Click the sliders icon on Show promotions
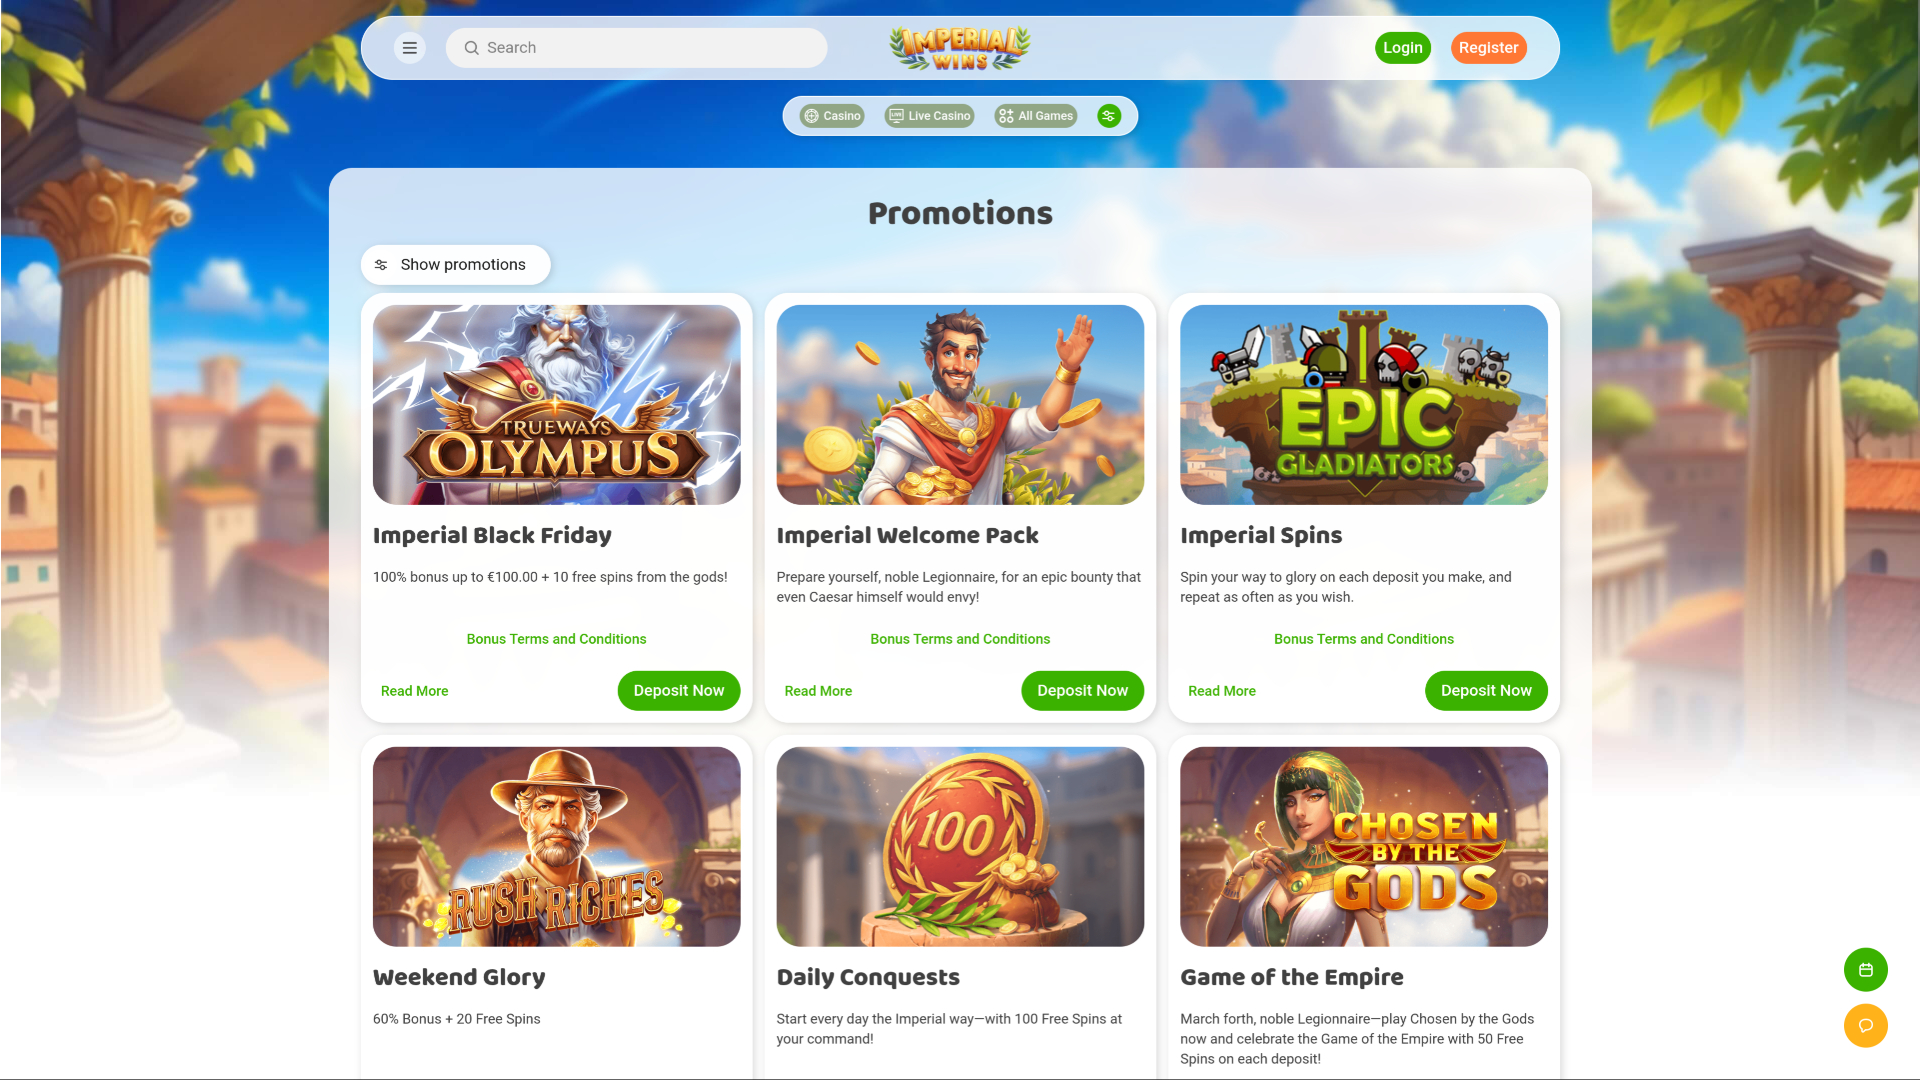This screenshot has width=1920, height=1080. point(381,265)
